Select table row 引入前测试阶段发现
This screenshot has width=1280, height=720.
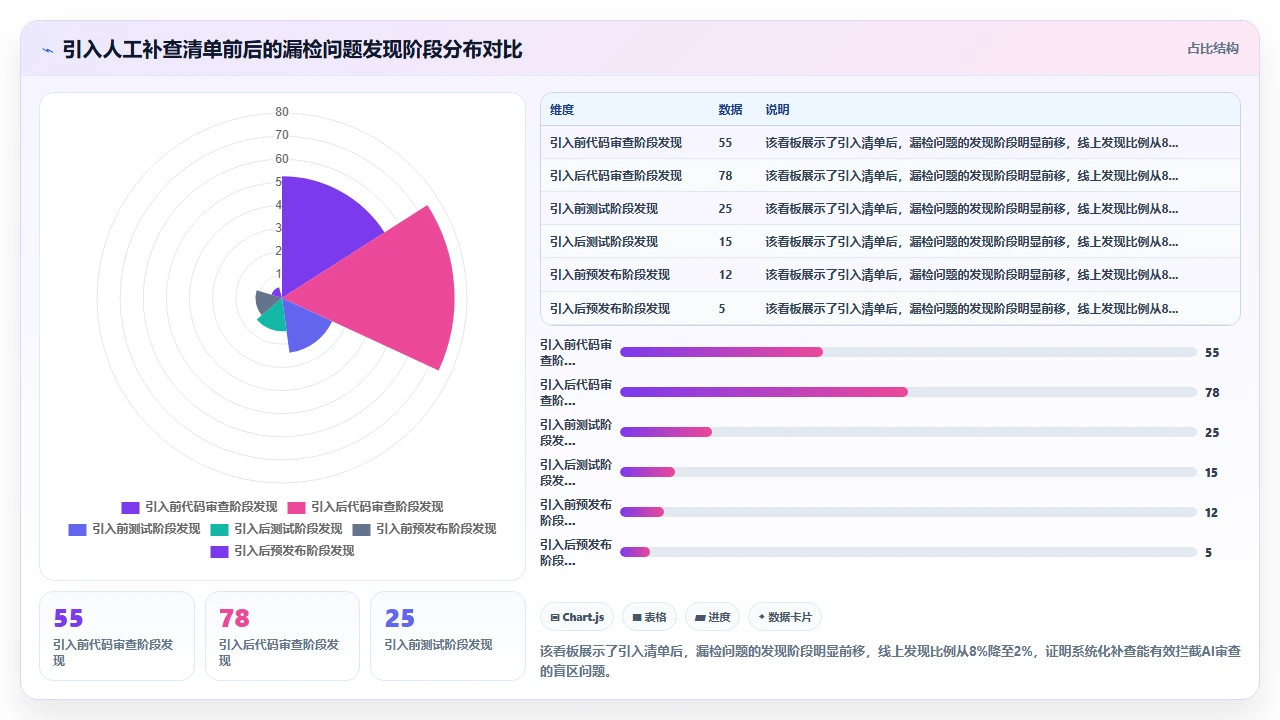pos(890,209)
